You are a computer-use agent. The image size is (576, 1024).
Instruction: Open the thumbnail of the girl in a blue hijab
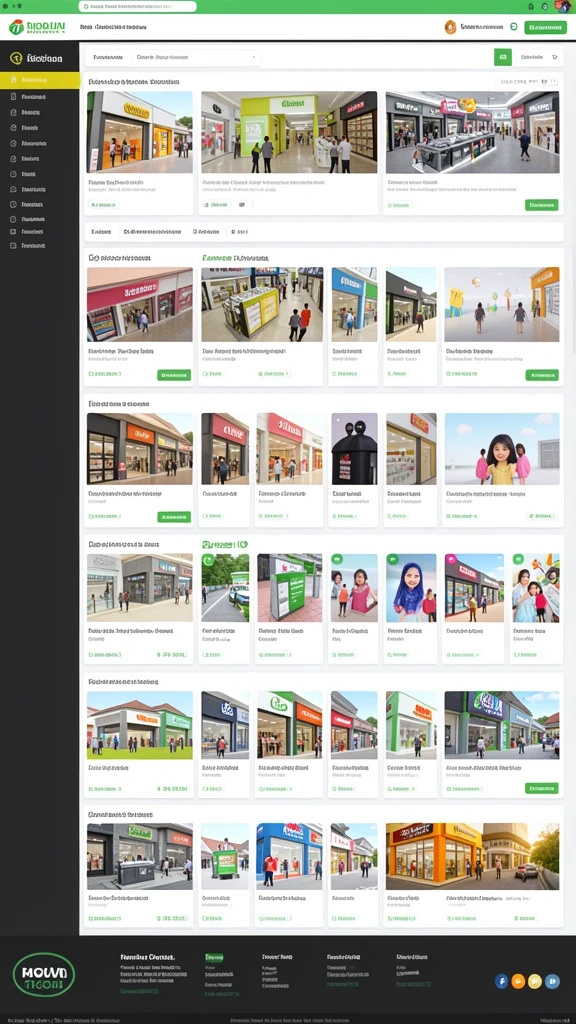(411, 588)
